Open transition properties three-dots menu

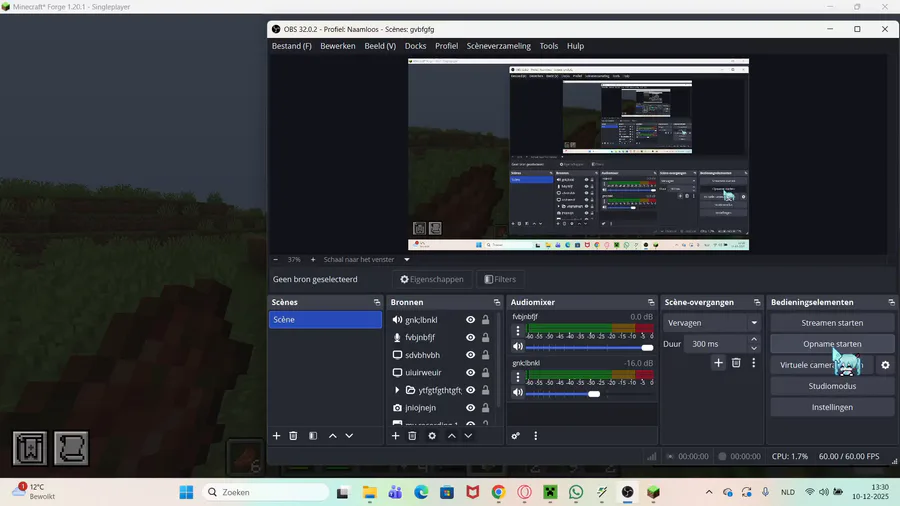point(754,363)
